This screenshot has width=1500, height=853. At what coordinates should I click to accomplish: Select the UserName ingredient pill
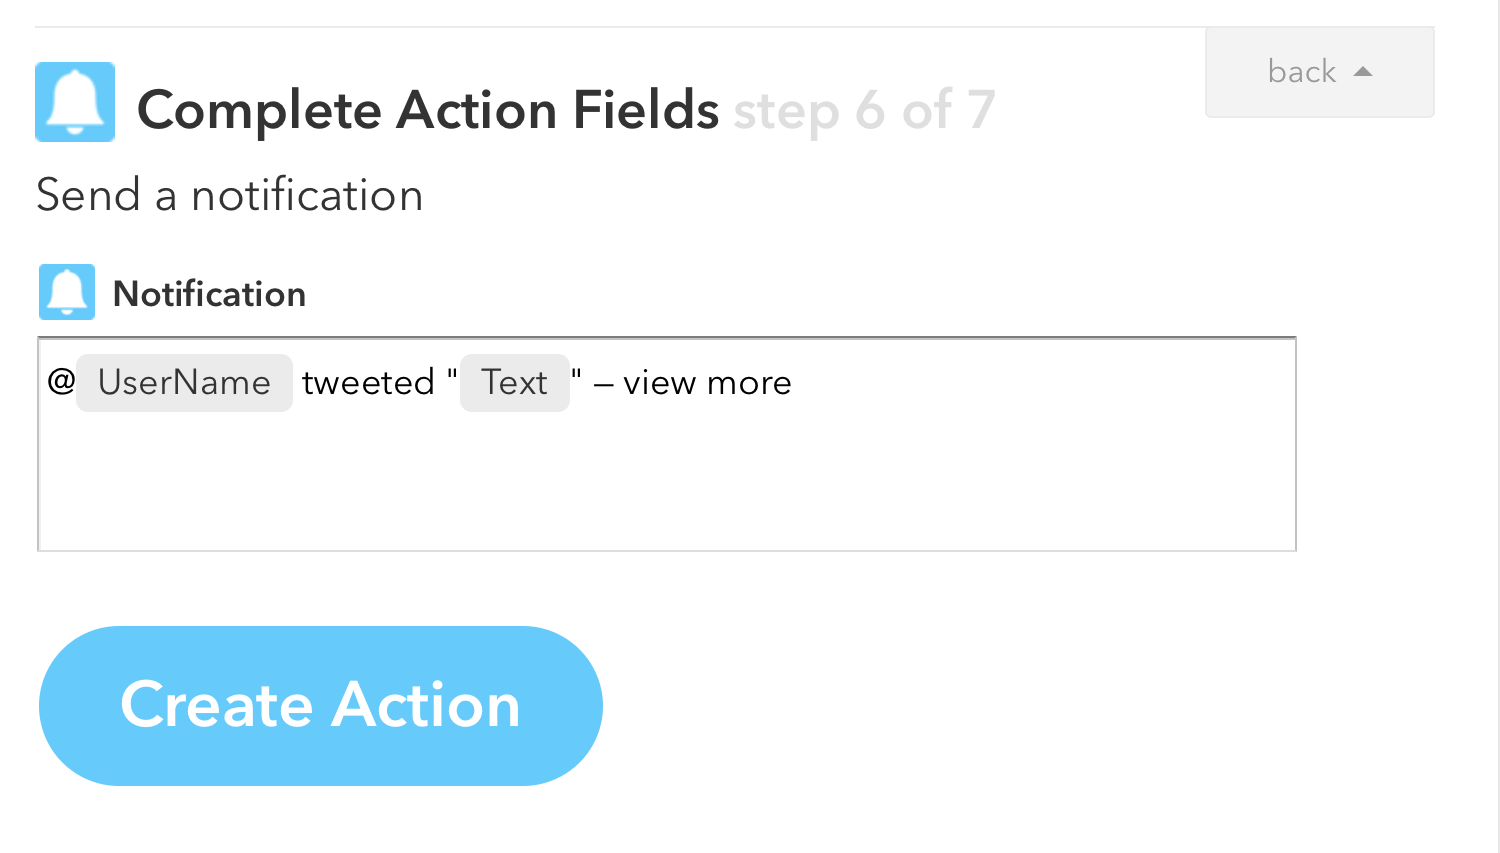coord(184,383)
